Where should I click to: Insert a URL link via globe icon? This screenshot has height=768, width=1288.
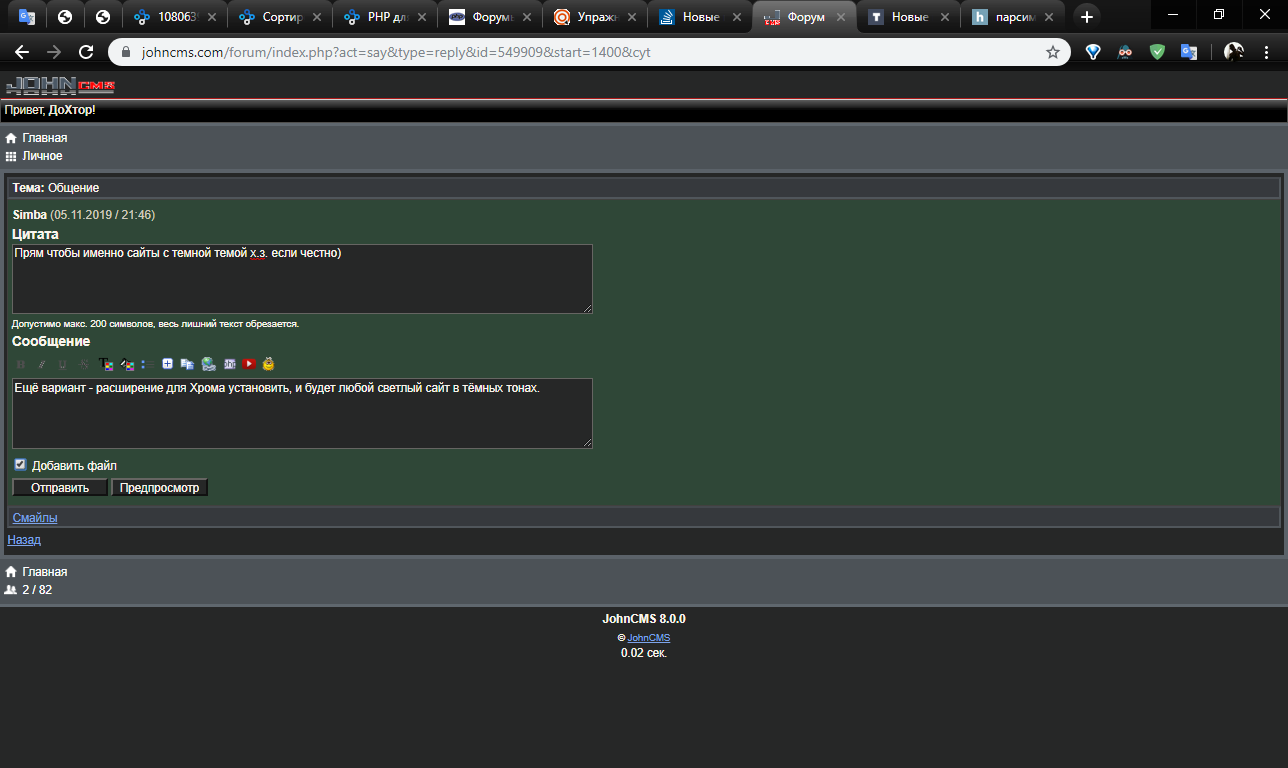pyautogui.click(x=208, y=365)
